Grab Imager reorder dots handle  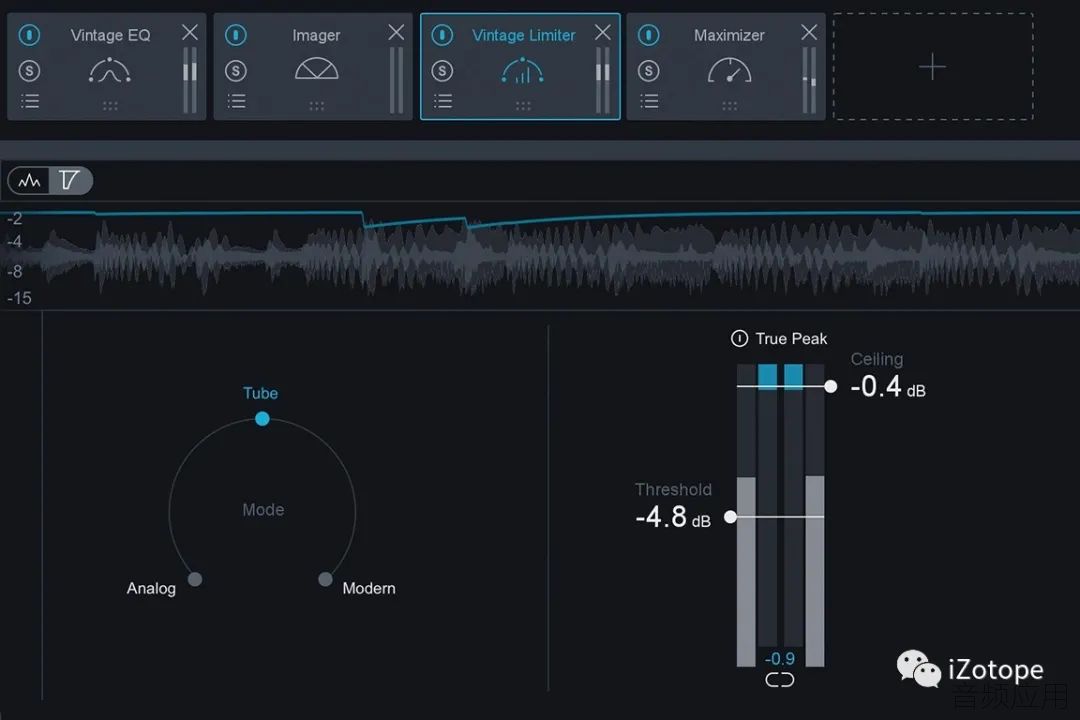pos(316,105)
